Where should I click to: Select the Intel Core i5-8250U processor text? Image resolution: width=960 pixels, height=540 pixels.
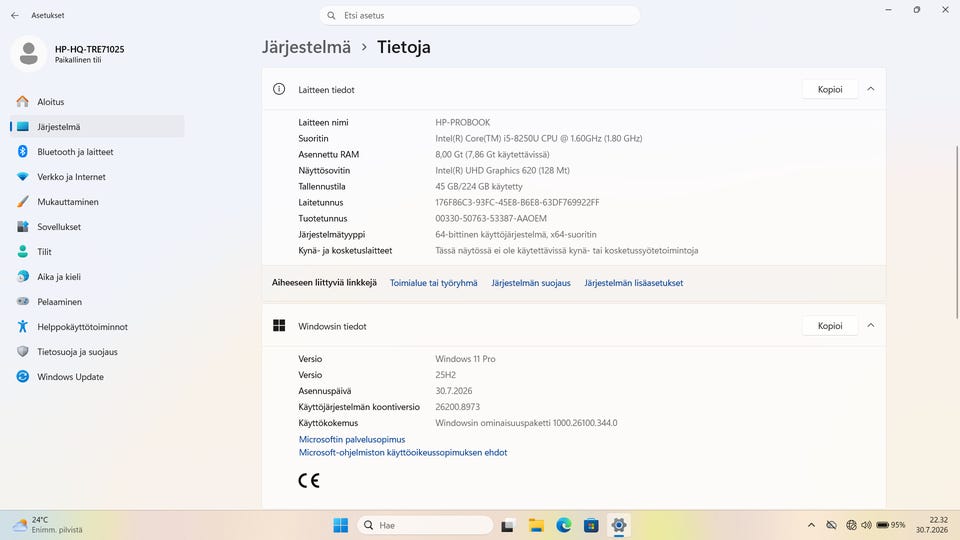pos(539,138)
